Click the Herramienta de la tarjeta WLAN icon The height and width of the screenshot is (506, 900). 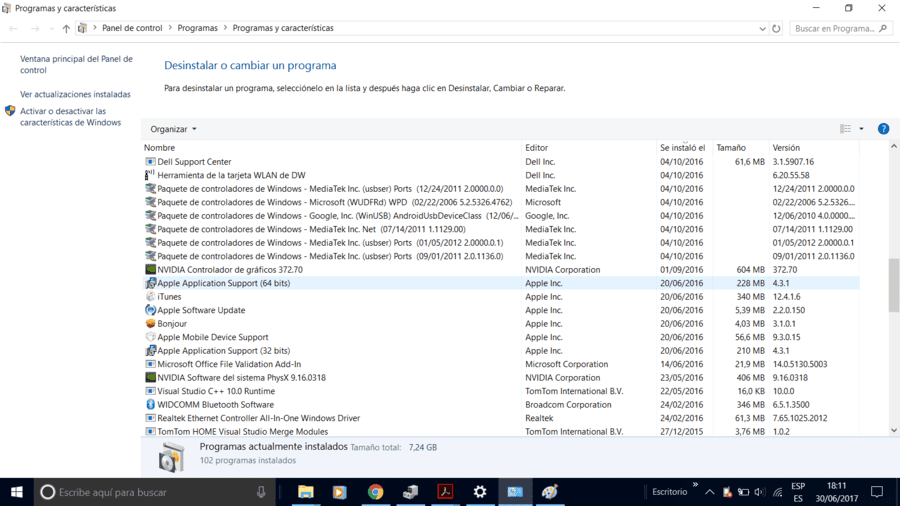150,175
